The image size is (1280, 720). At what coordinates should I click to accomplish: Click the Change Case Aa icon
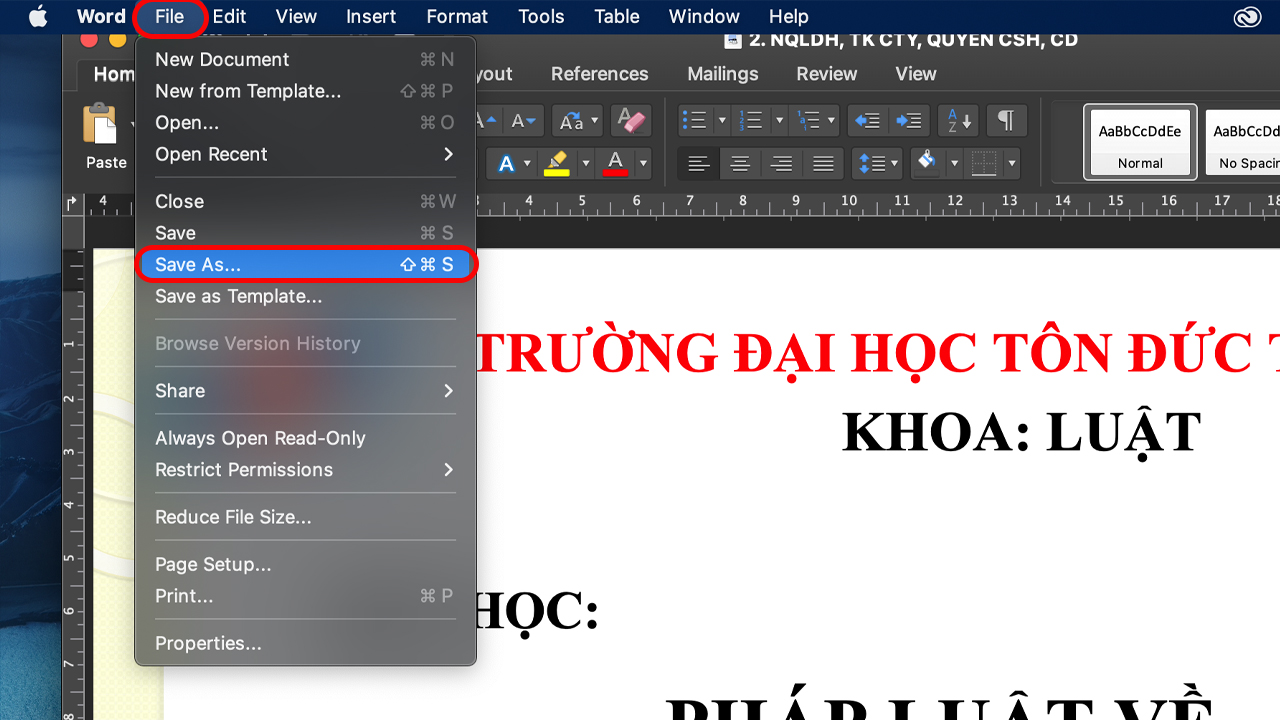tap(571, 121)
